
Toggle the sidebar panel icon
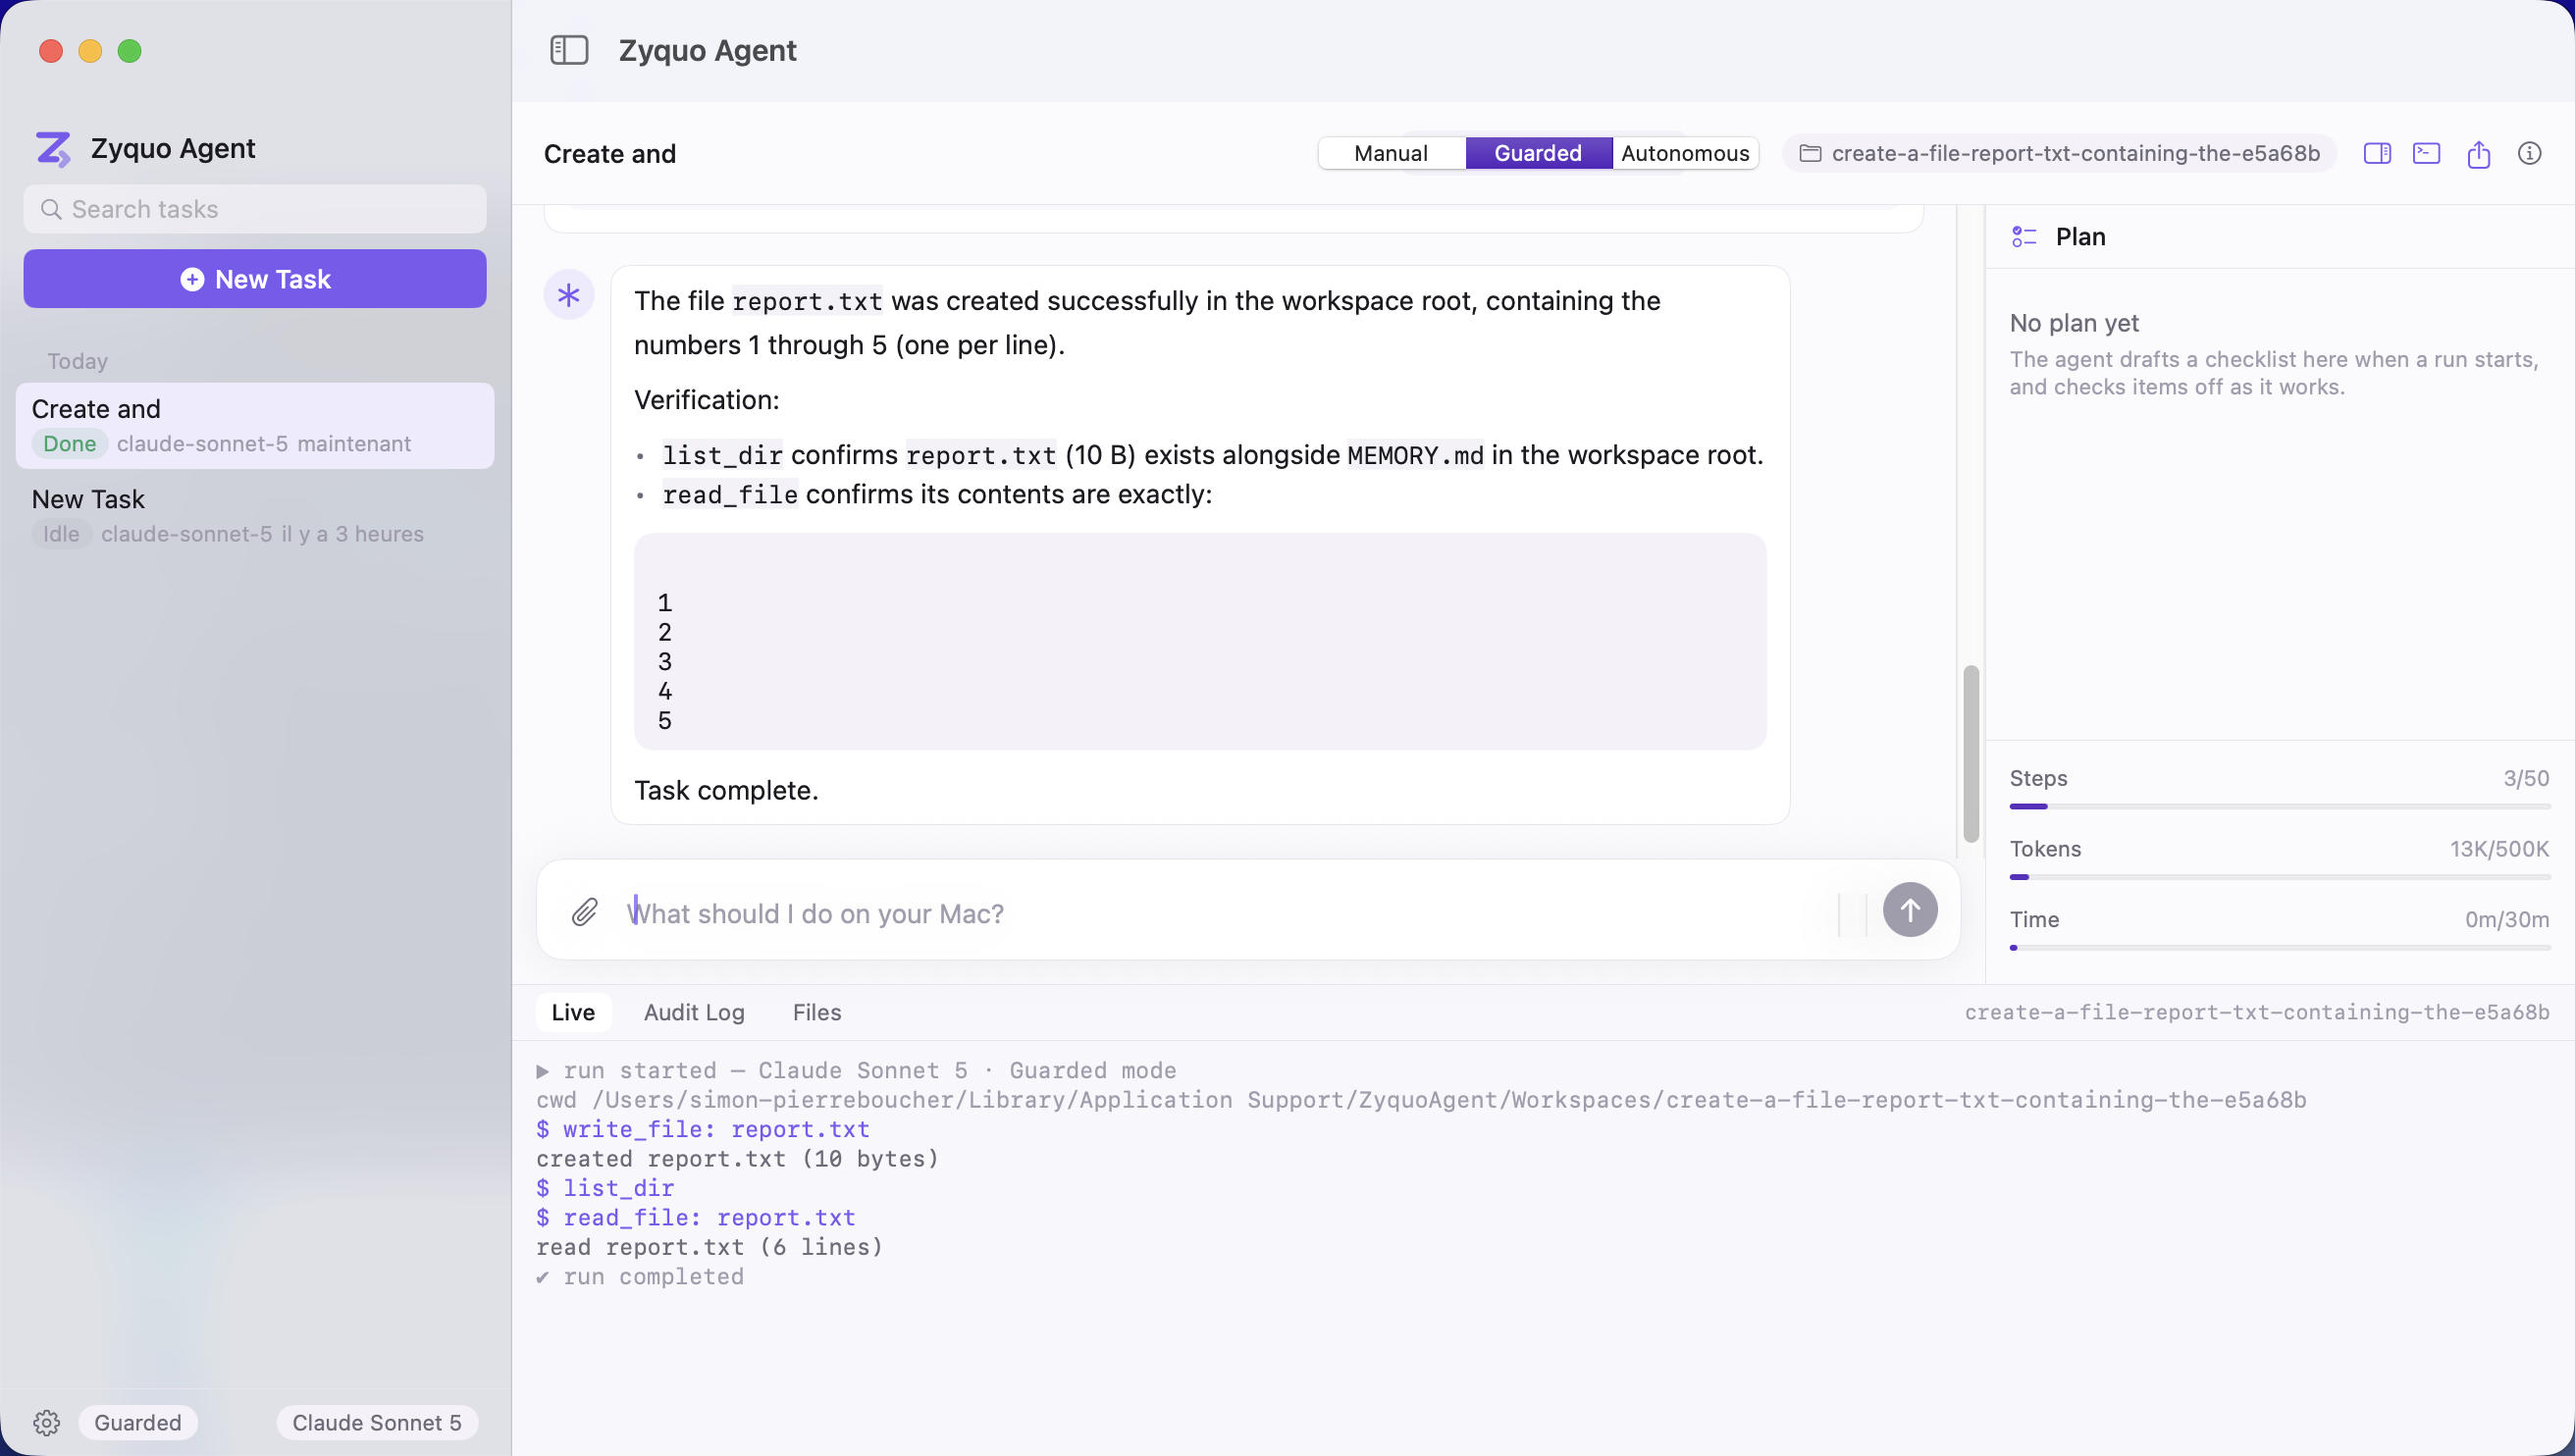[x=569, y=50]
